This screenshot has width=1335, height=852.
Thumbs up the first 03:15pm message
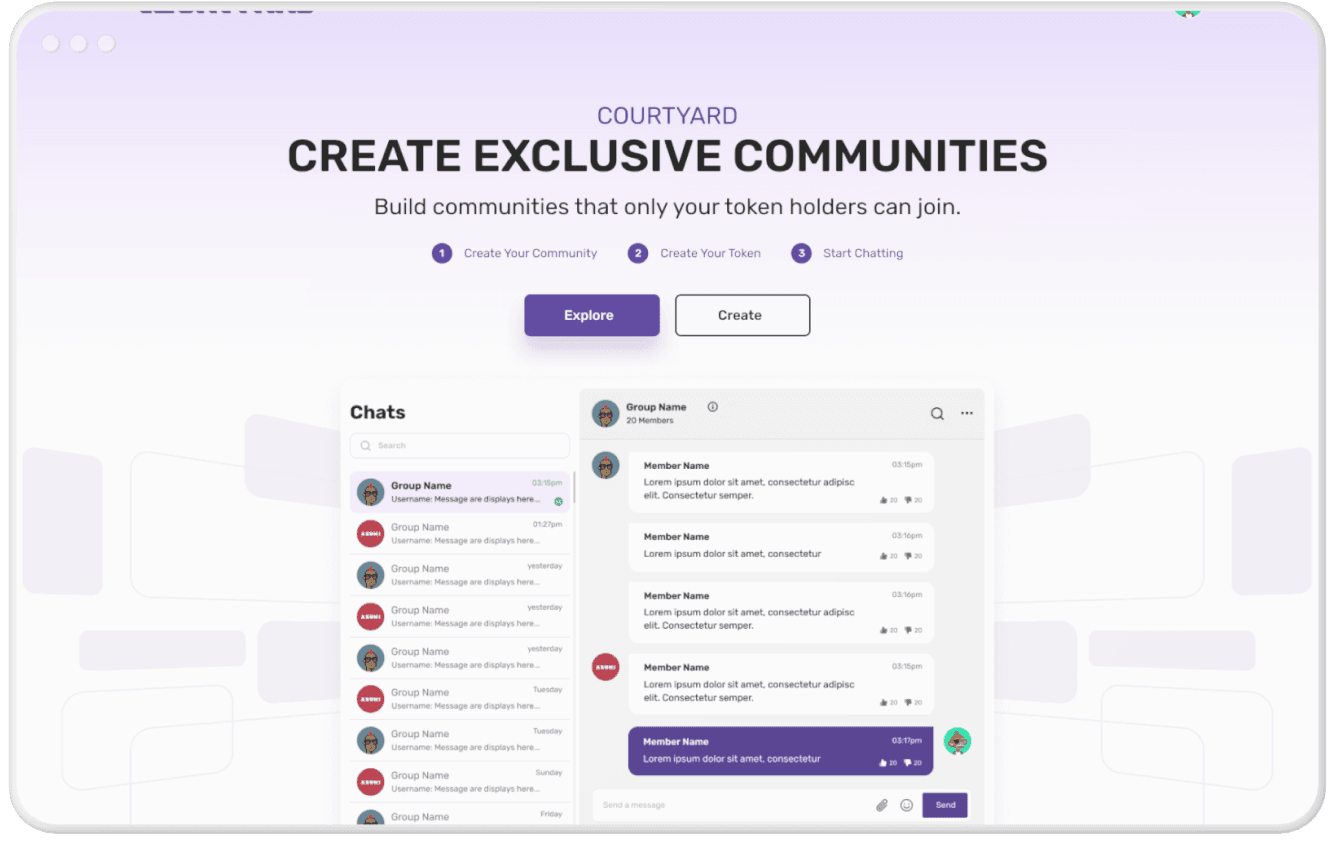pyautogui.click(x=883, y=500)
